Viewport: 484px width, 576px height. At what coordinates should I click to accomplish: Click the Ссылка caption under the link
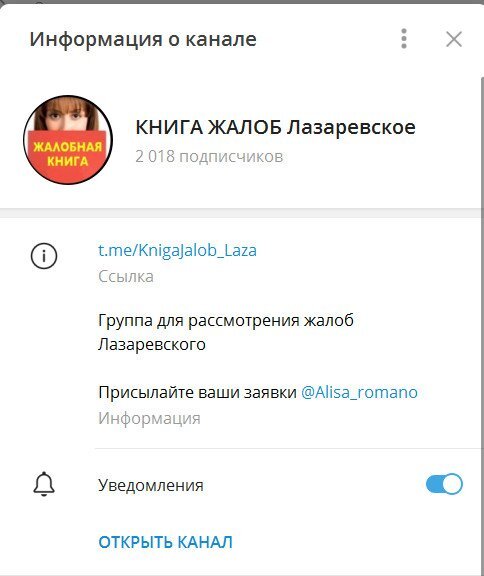pos(126,277)
